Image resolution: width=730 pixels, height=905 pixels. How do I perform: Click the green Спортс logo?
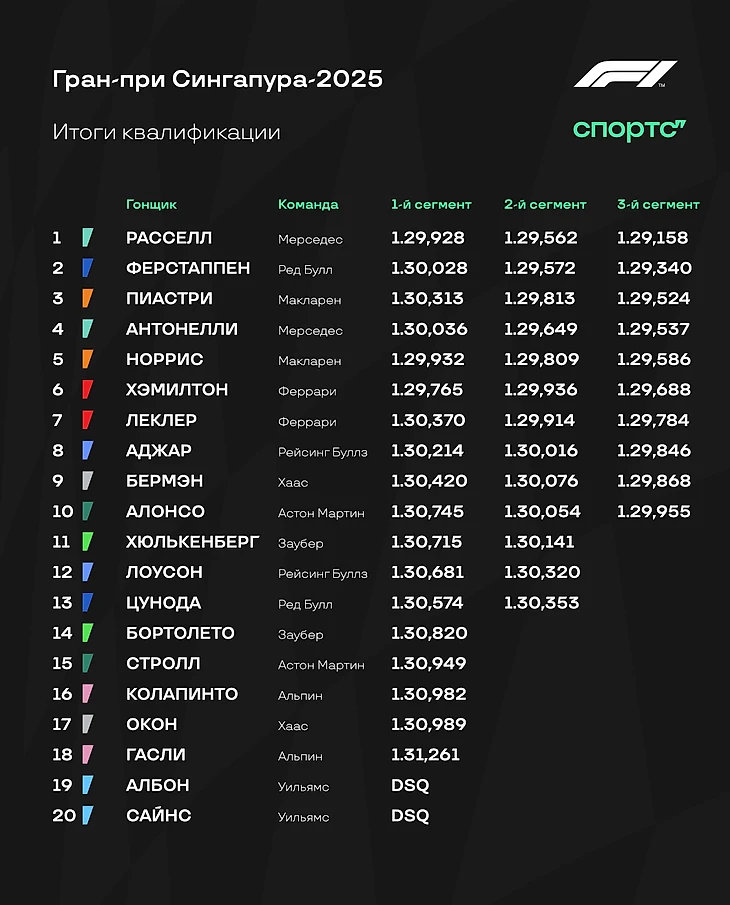pos(629,130)
